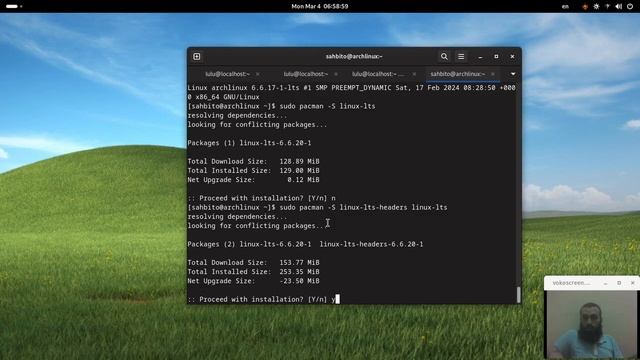Click 'sudo pacman -S linux-lts-headers linux-lts' command
Screen dimensions: 640x360
click(x=363, y=207)
